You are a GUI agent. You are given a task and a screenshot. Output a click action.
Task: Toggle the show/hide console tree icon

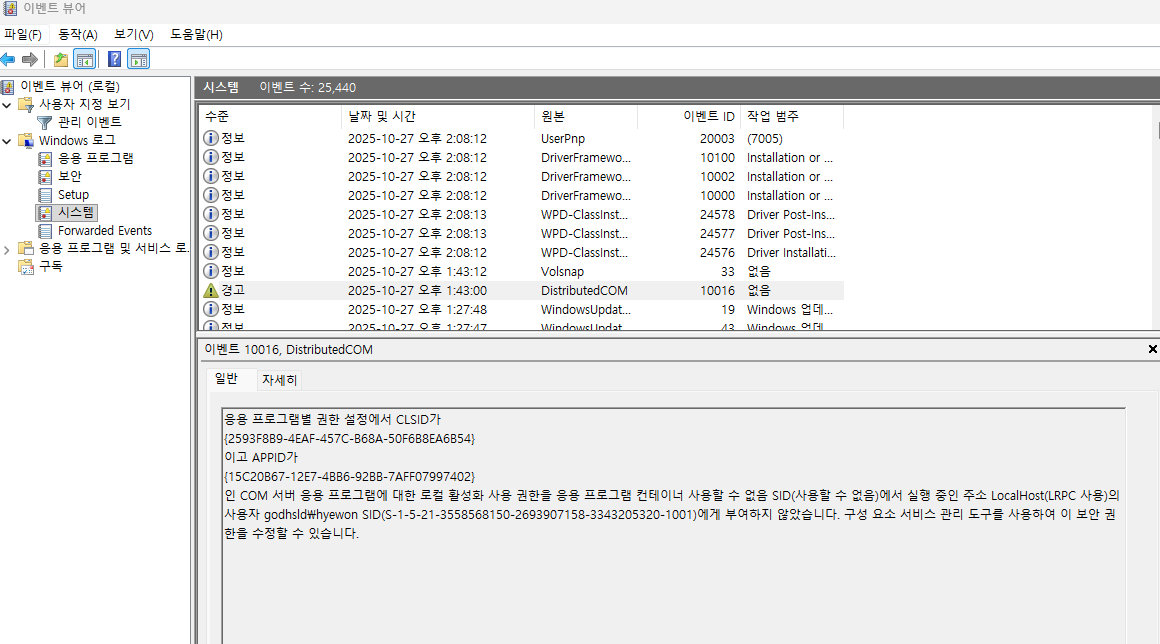click(85, 59)
